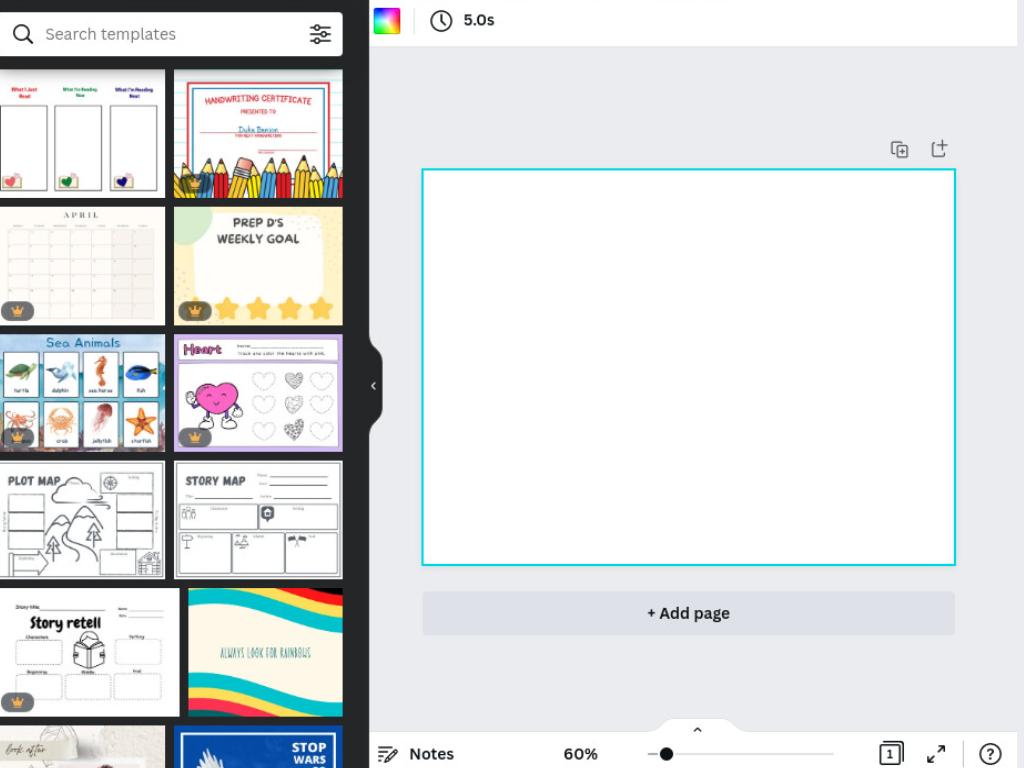This screenshot has width=1024, height=768.
Task: Click the notes pencil icon
Action: point(388,754)
